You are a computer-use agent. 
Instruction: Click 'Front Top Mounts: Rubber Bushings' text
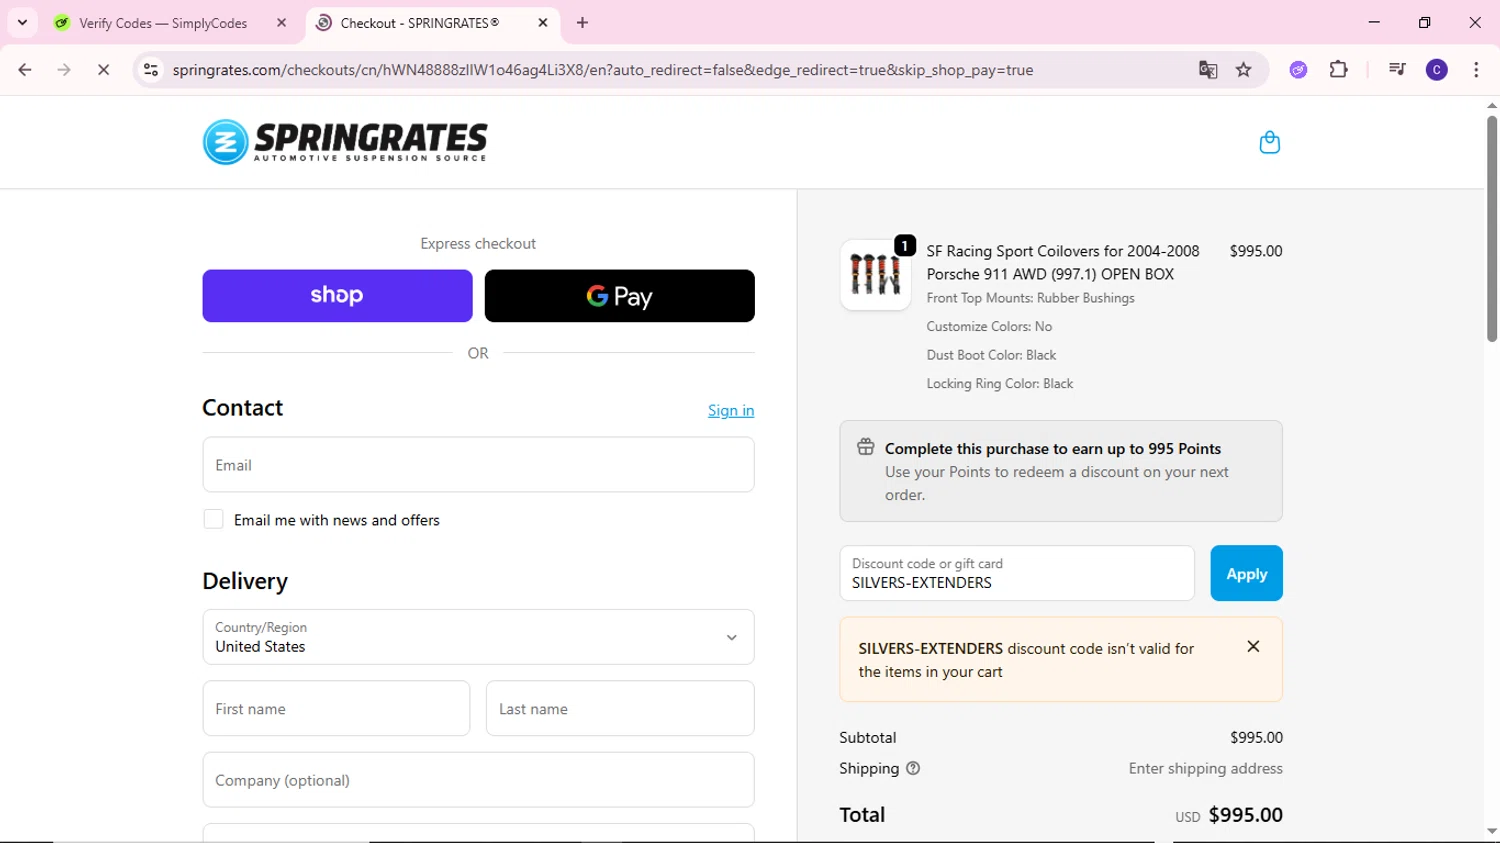coord(1030,298)
